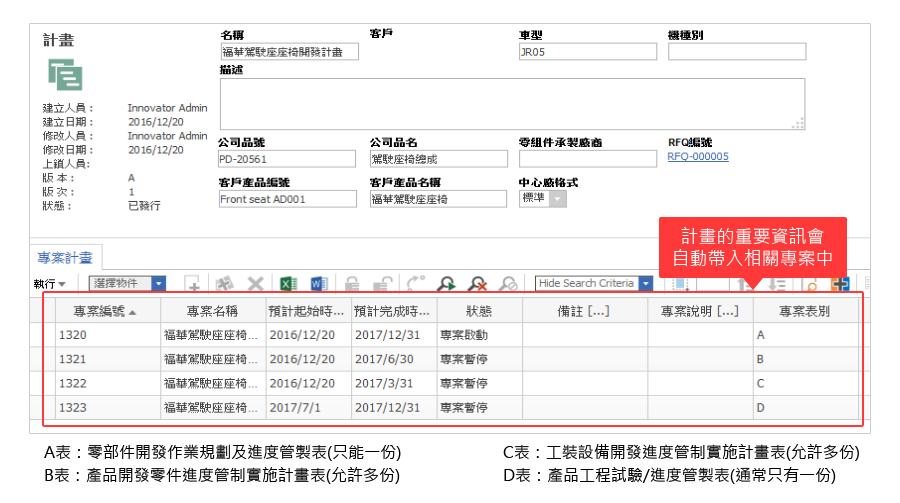Click the 名稱 input field
The image size is (900, 503).
click(x=288, y=52)
